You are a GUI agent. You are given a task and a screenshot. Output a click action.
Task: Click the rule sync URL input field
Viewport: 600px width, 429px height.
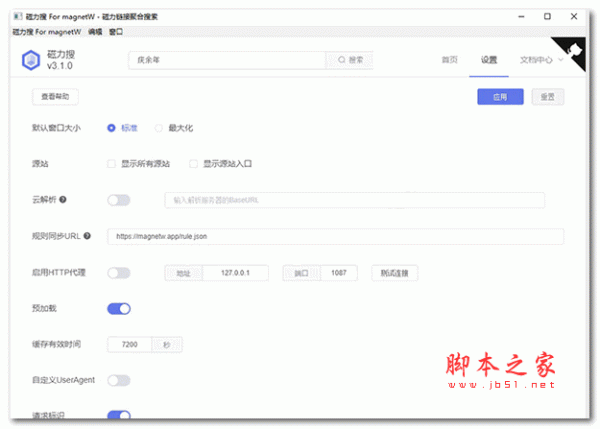tap(335, 236)
